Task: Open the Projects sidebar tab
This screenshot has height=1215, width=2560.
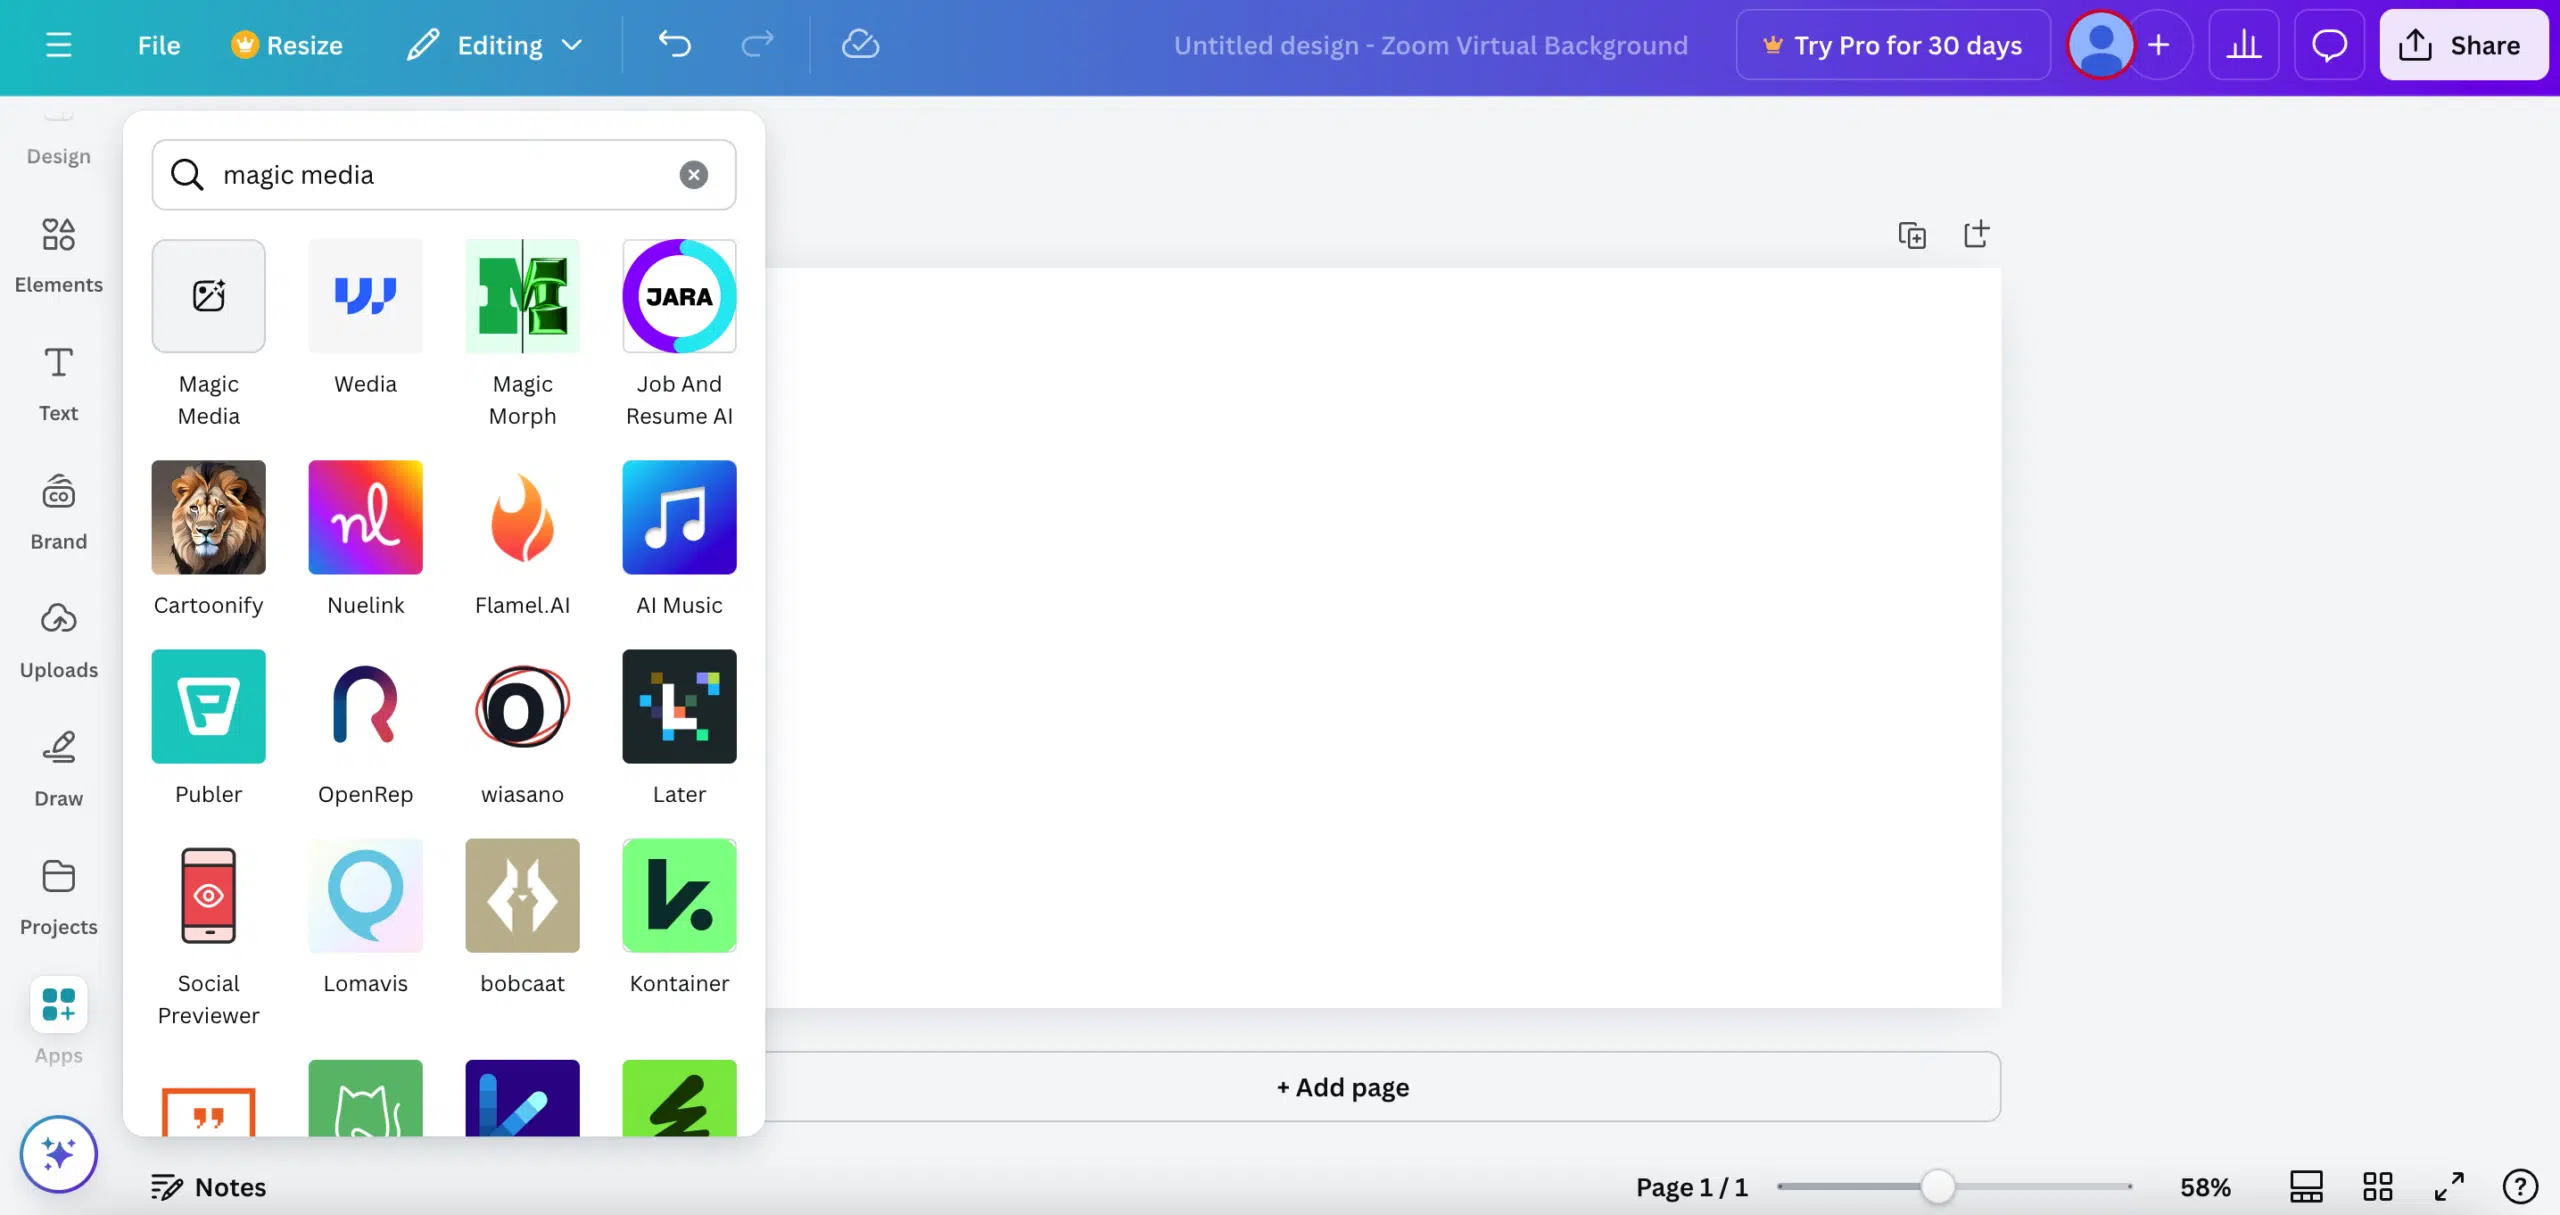Action: (58, 897)
